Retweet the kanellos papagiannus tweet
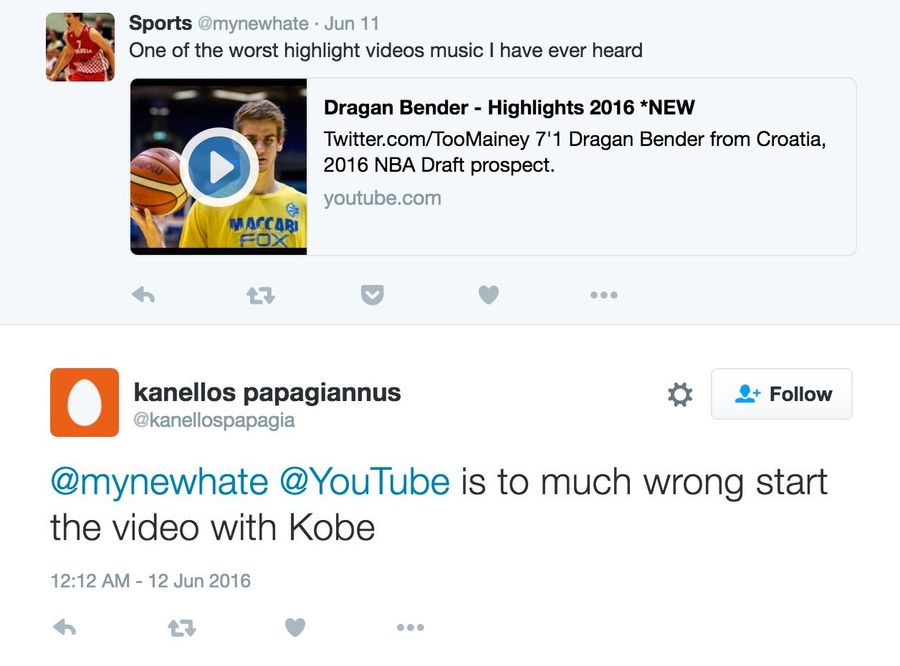Viewport: 900px width, 666px height. pyautogui.click(x=182, y=628)
